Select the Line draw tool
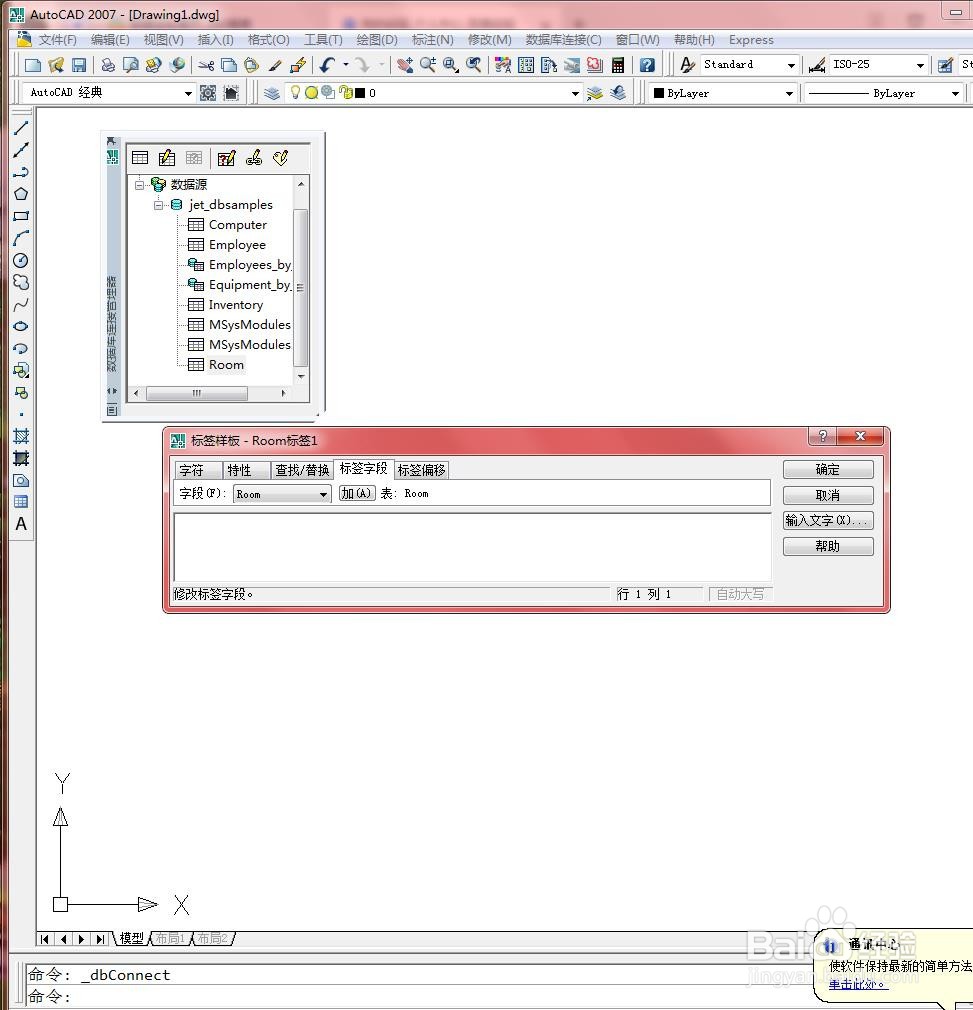The height and width of the screenshot is (1010, 973). click(21, 128)
